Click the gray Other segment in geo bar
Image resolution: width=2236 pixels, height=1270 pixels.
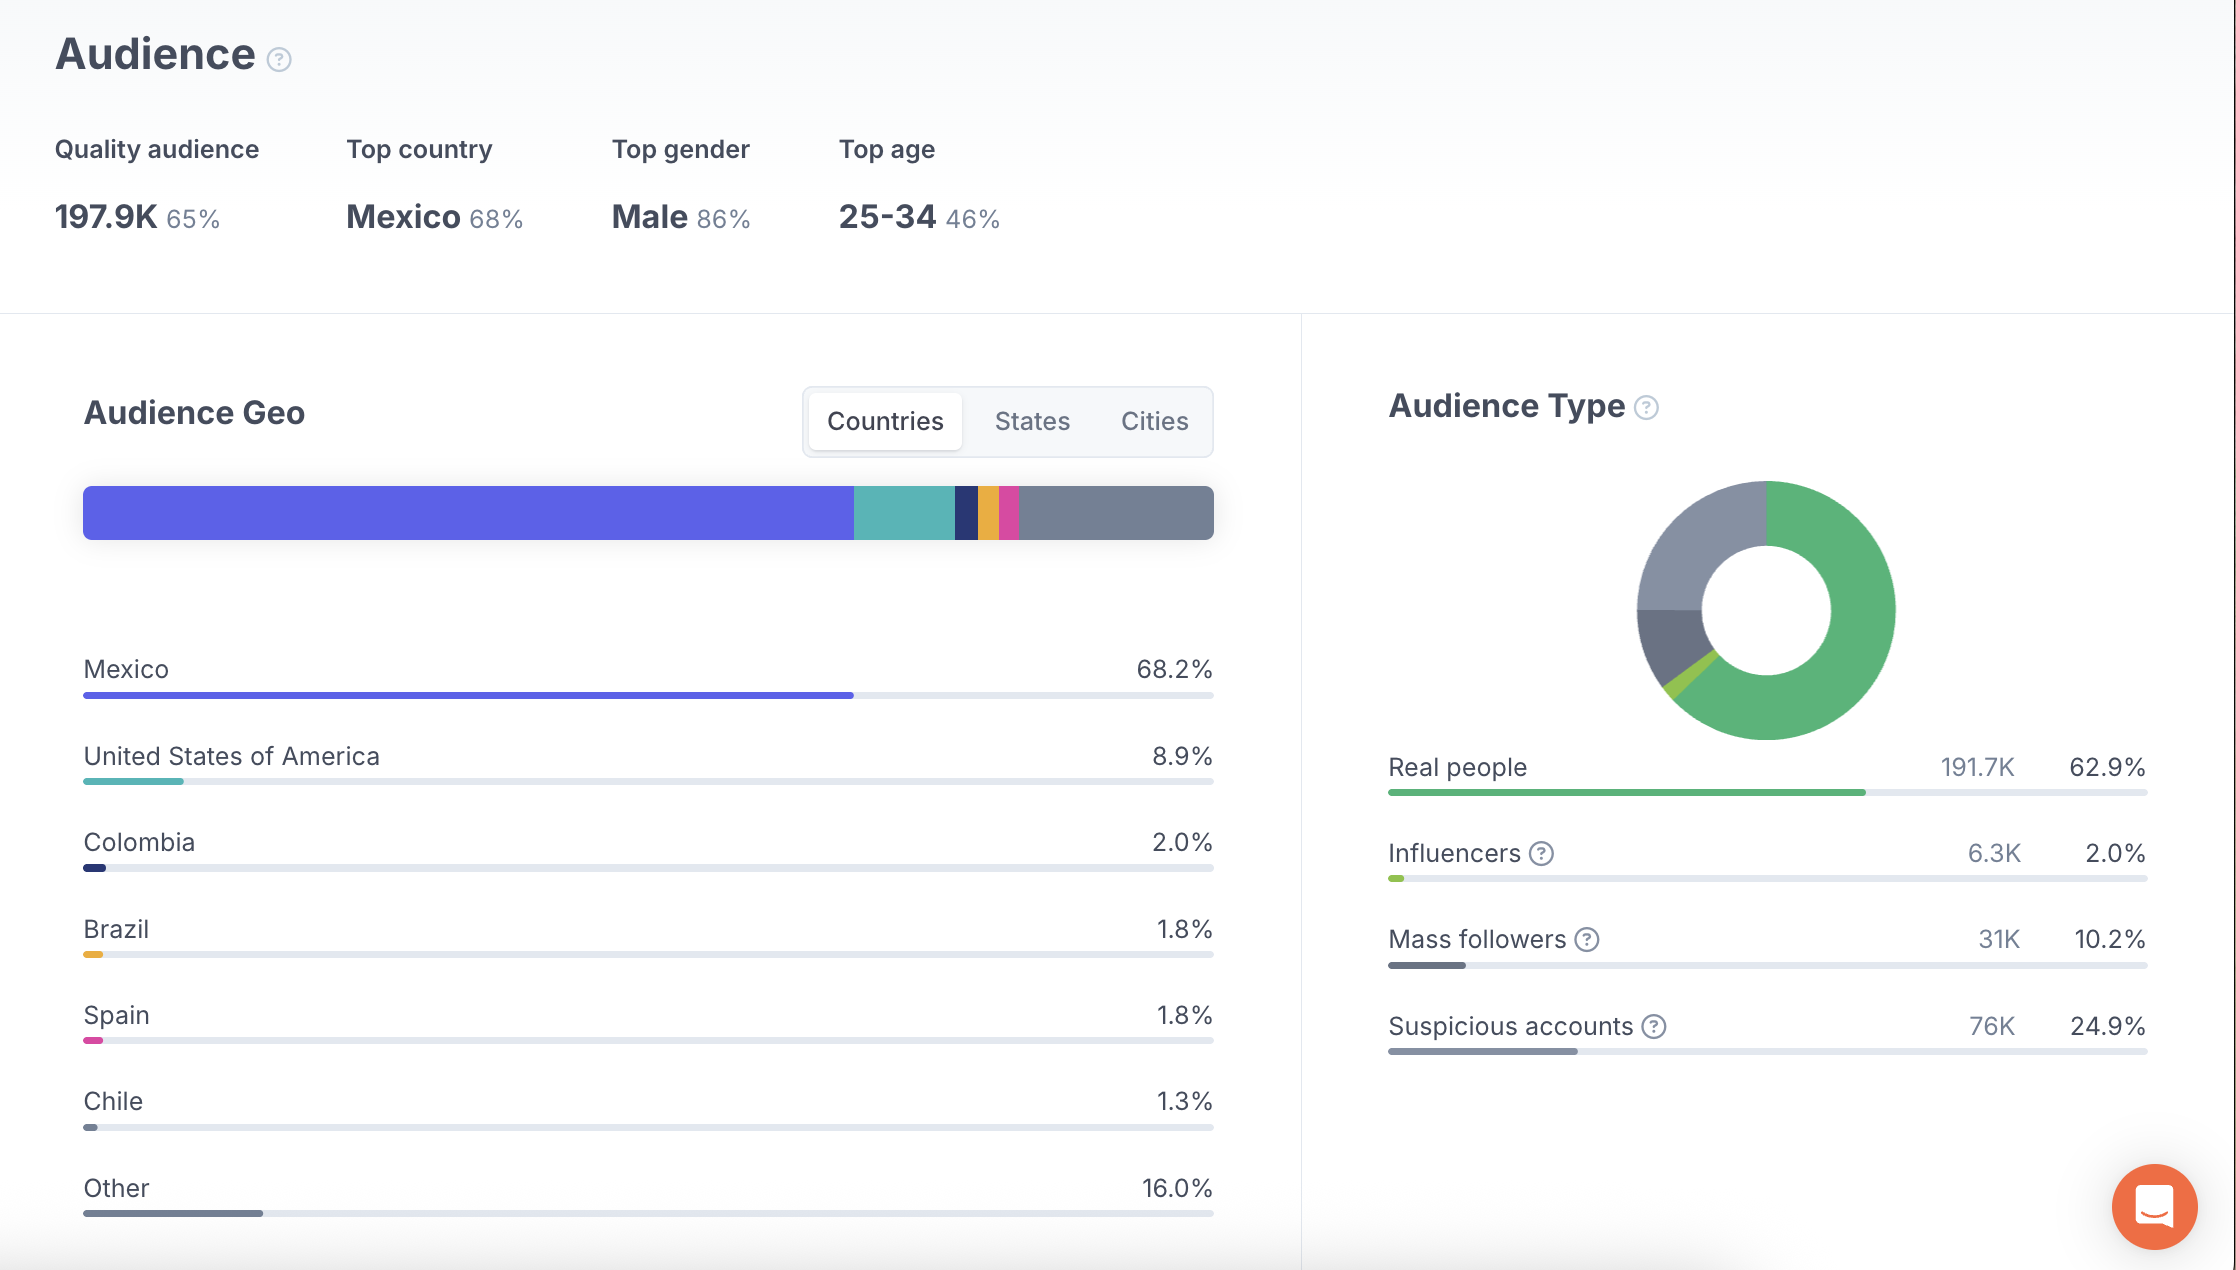[1116, 513]
